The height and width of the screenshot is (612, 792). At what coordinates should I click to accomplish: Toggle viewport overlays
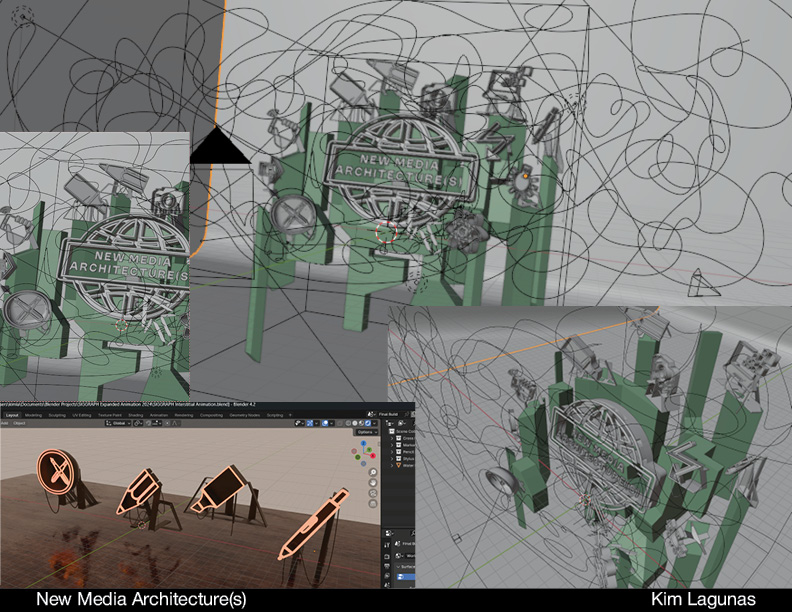pos(325,423)
